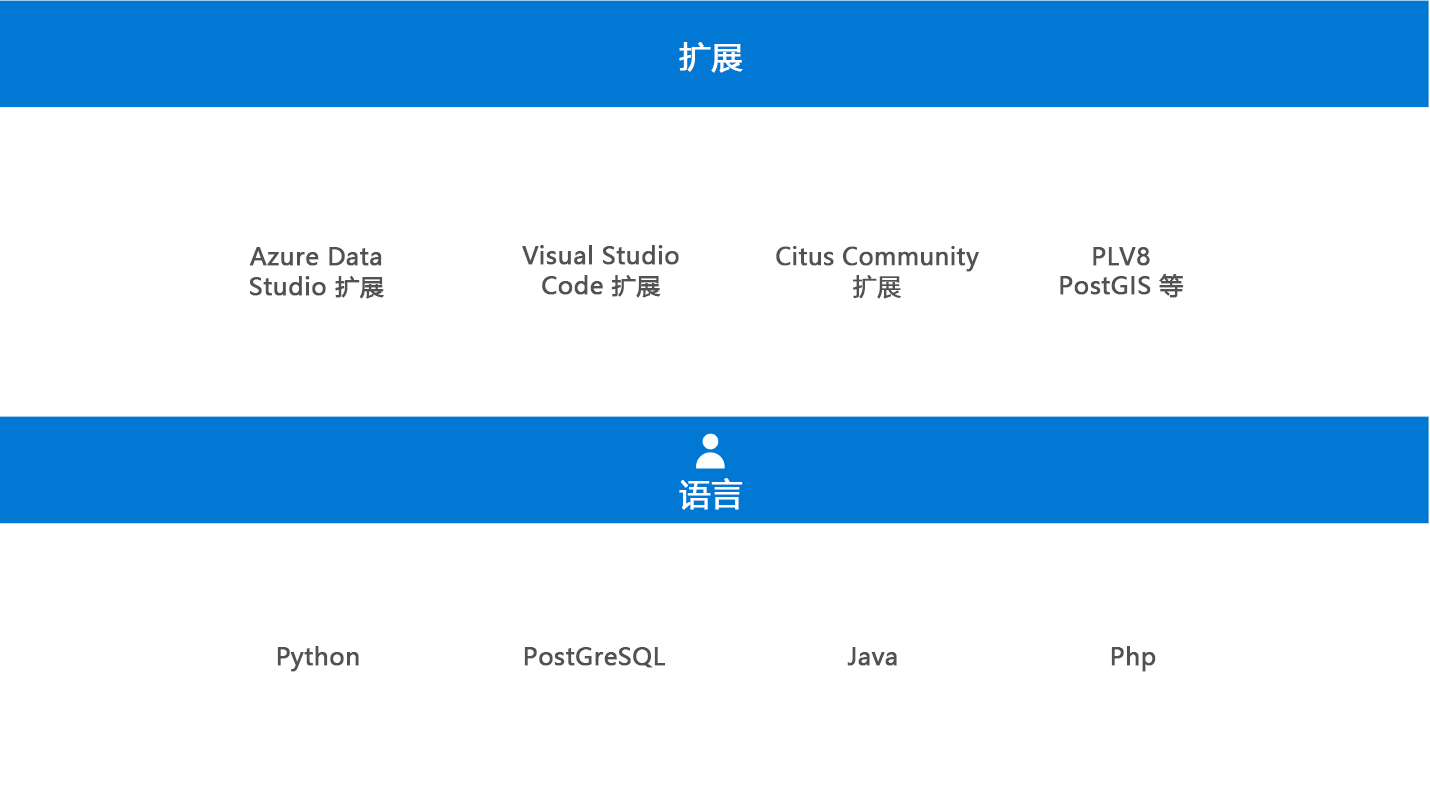Screen dimensions: 1430x804
Task: Switch to the 语言 section banner
Action: tap(711, 470)
